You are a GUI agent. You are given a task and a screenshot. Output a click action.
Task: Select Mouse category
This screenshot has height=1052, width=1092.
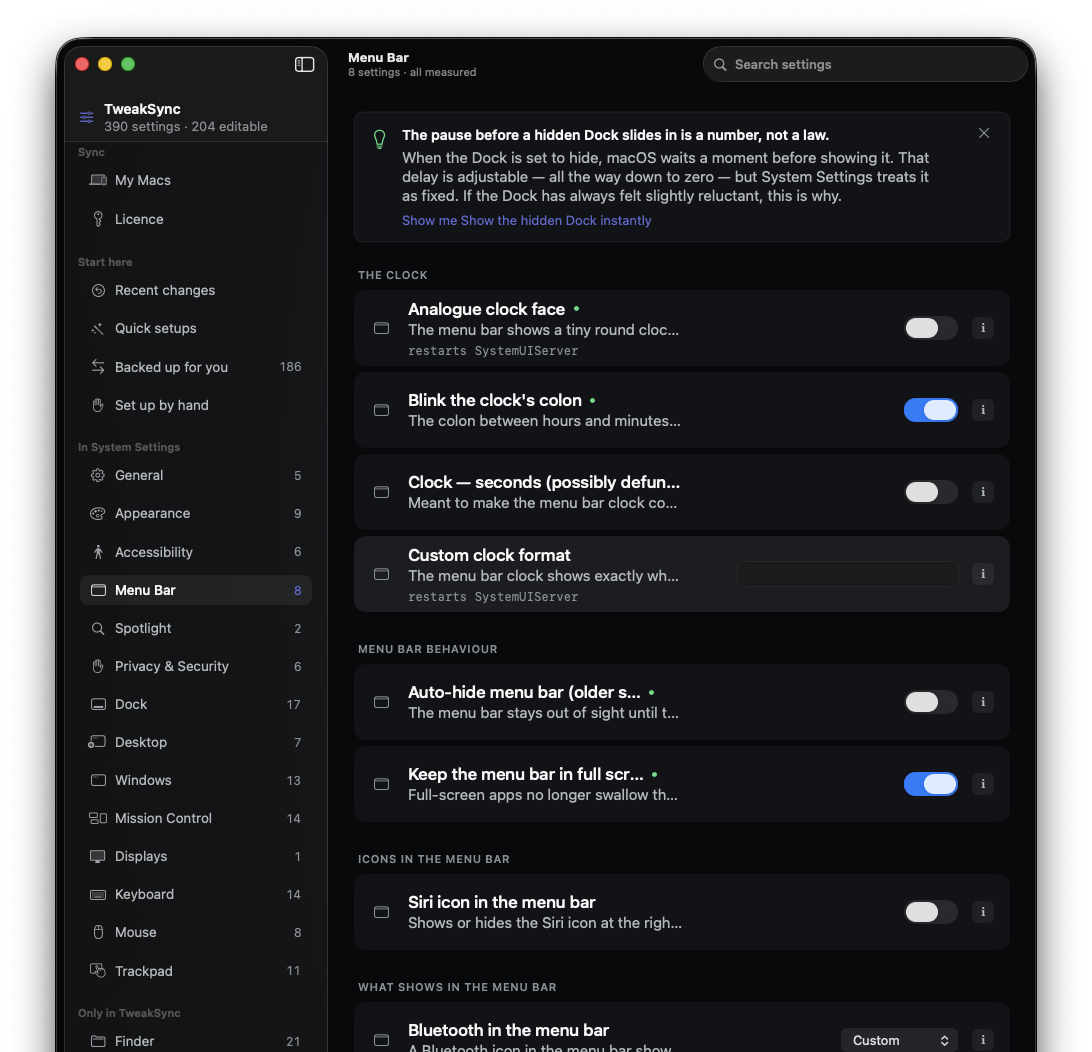point(196,932)
